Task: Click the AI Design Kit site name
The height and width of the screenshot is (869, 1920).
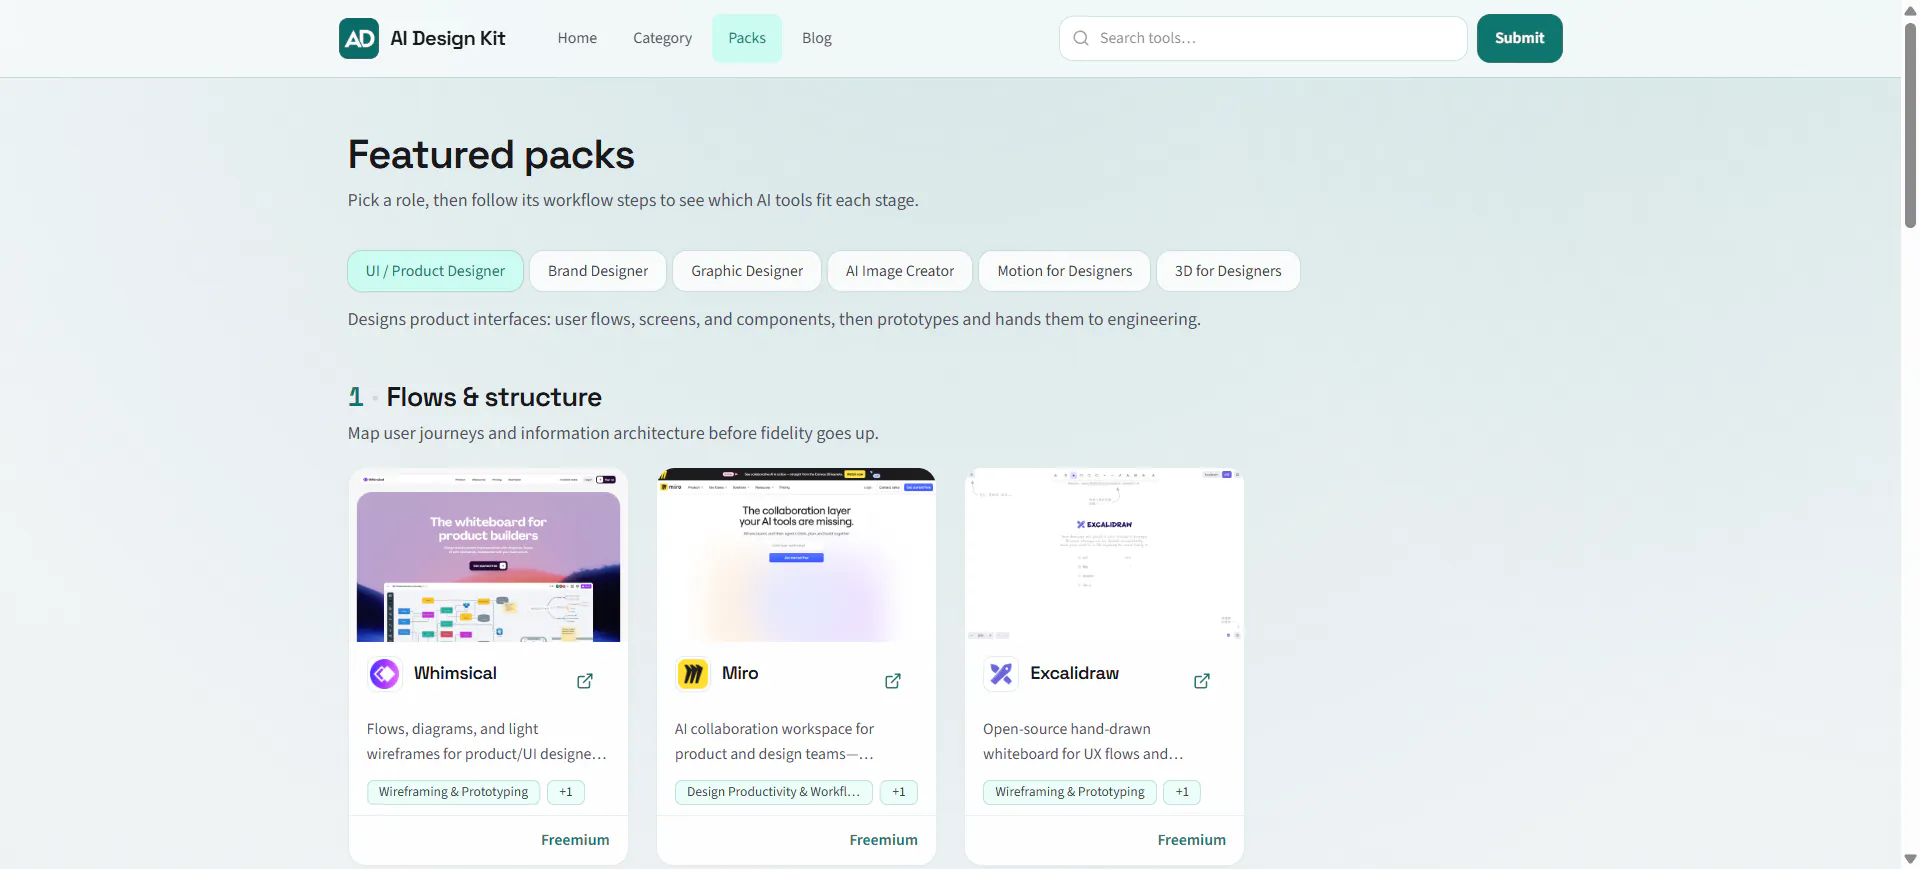Action: tap(447, 38)
